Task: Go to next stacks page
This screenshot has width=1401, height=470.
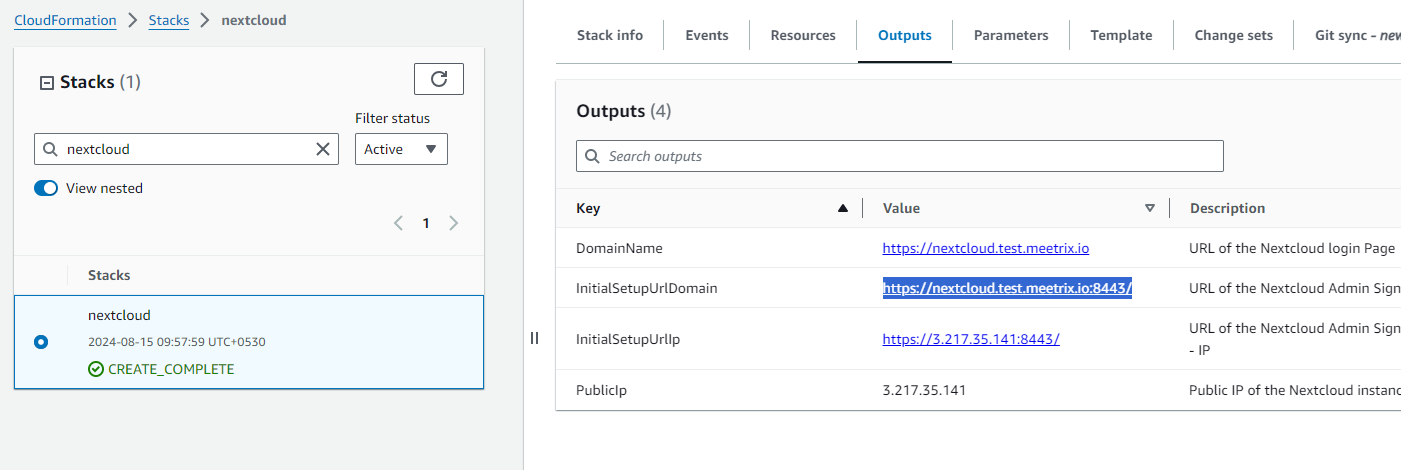Action: (x=453, y=223)
